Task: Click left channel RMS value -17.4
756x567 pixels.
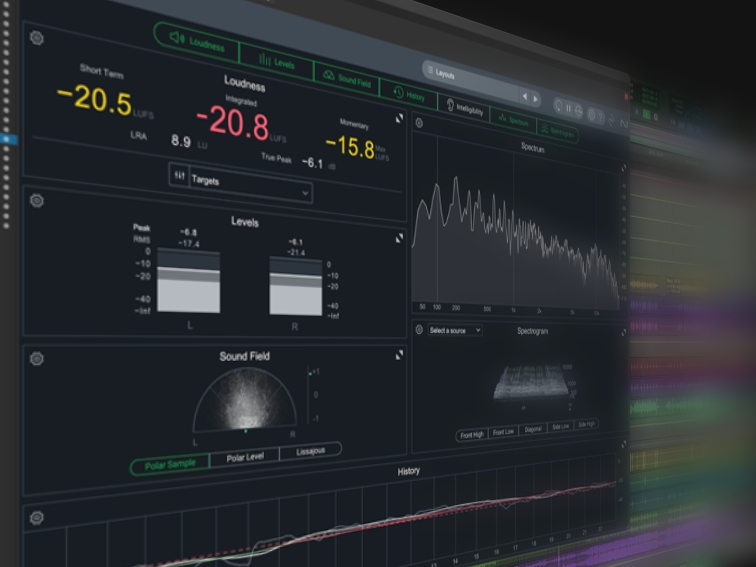Action: tap(189, 243)
